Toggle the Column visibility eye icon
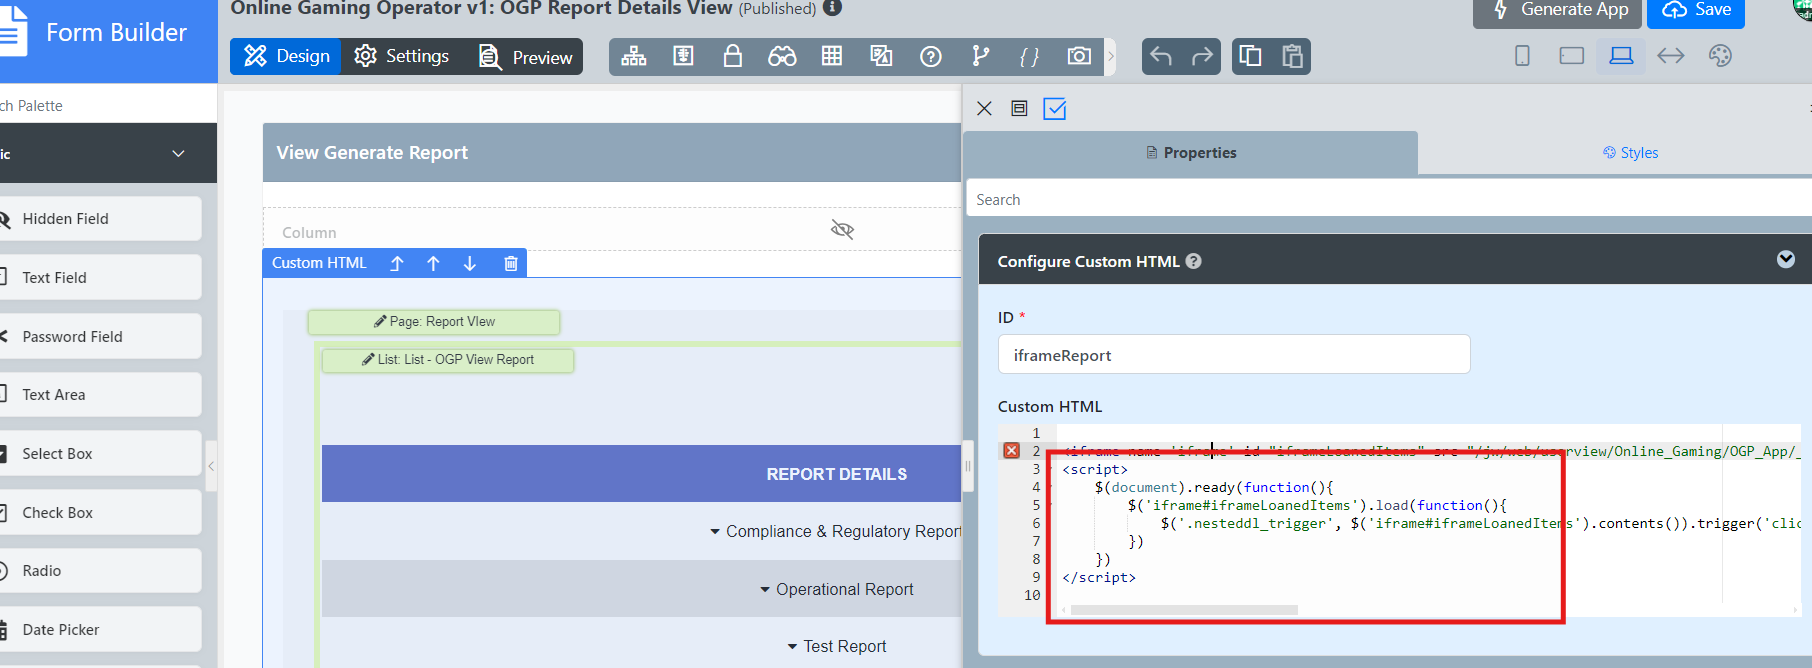Screen dimensions: 1812x668 (x=842, y=230)
